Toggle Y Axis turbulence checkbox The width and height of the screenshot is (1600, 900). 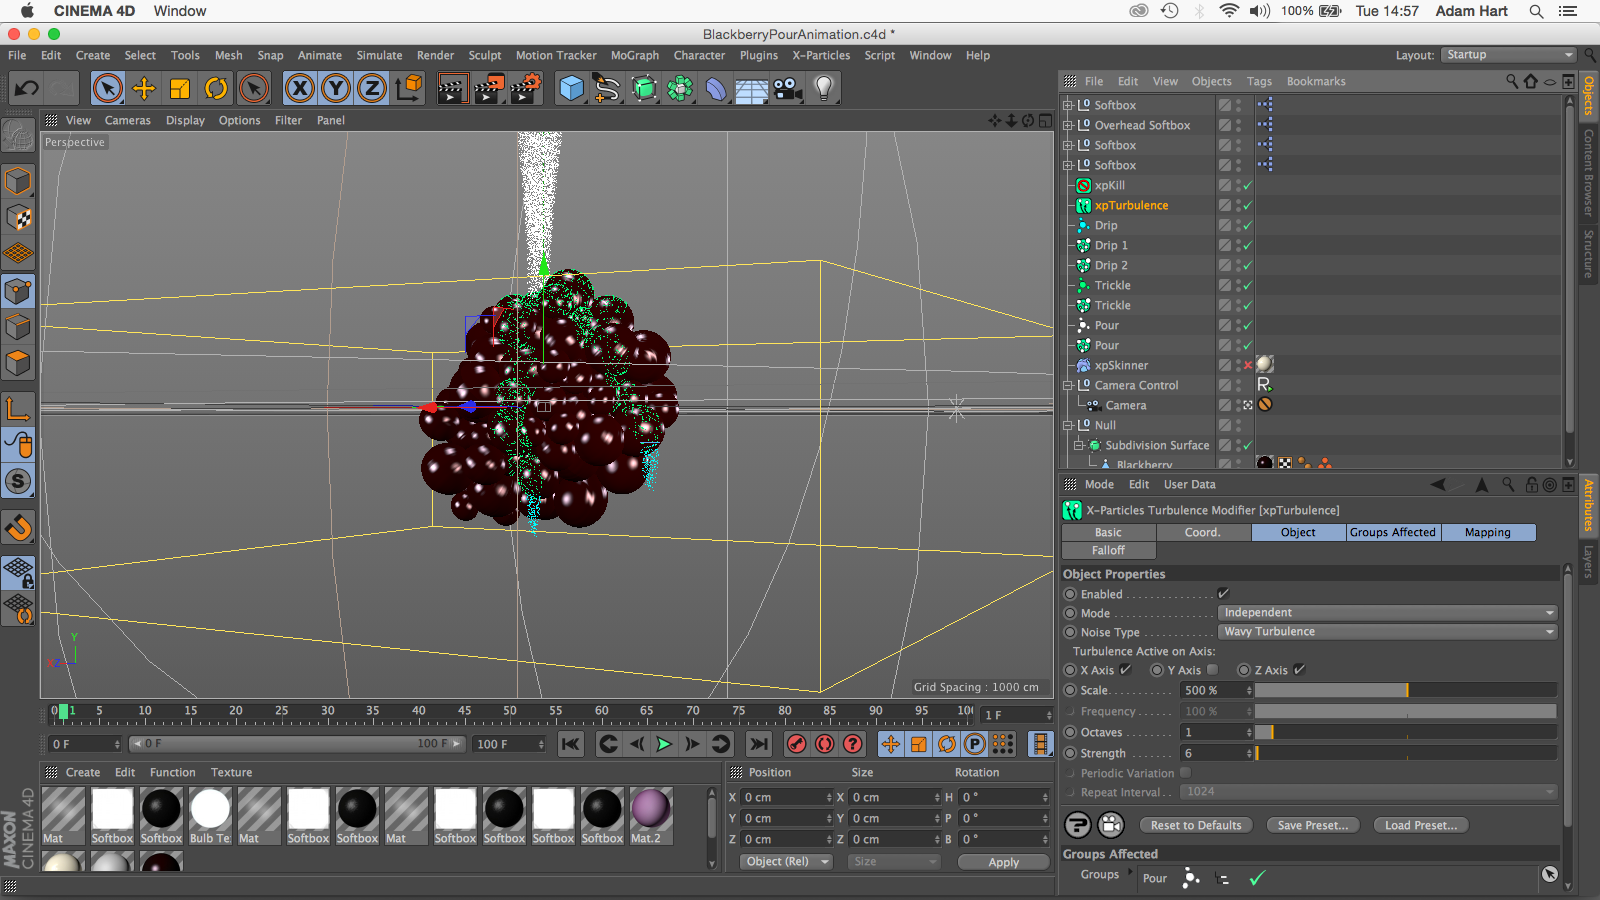(x=1212, y=670)
